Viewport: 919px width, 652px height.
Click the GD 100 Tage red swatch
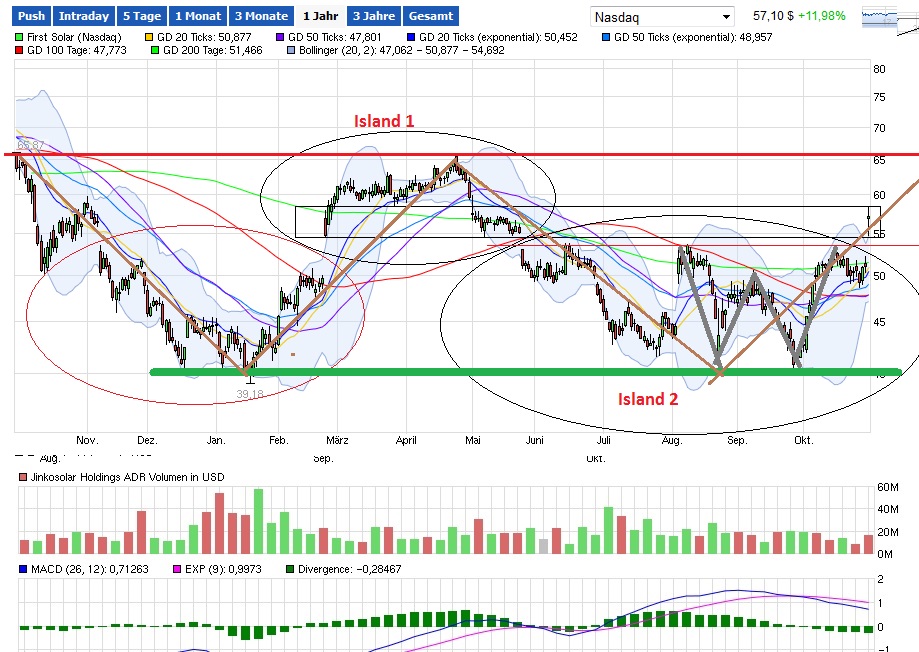pos(19,50)
